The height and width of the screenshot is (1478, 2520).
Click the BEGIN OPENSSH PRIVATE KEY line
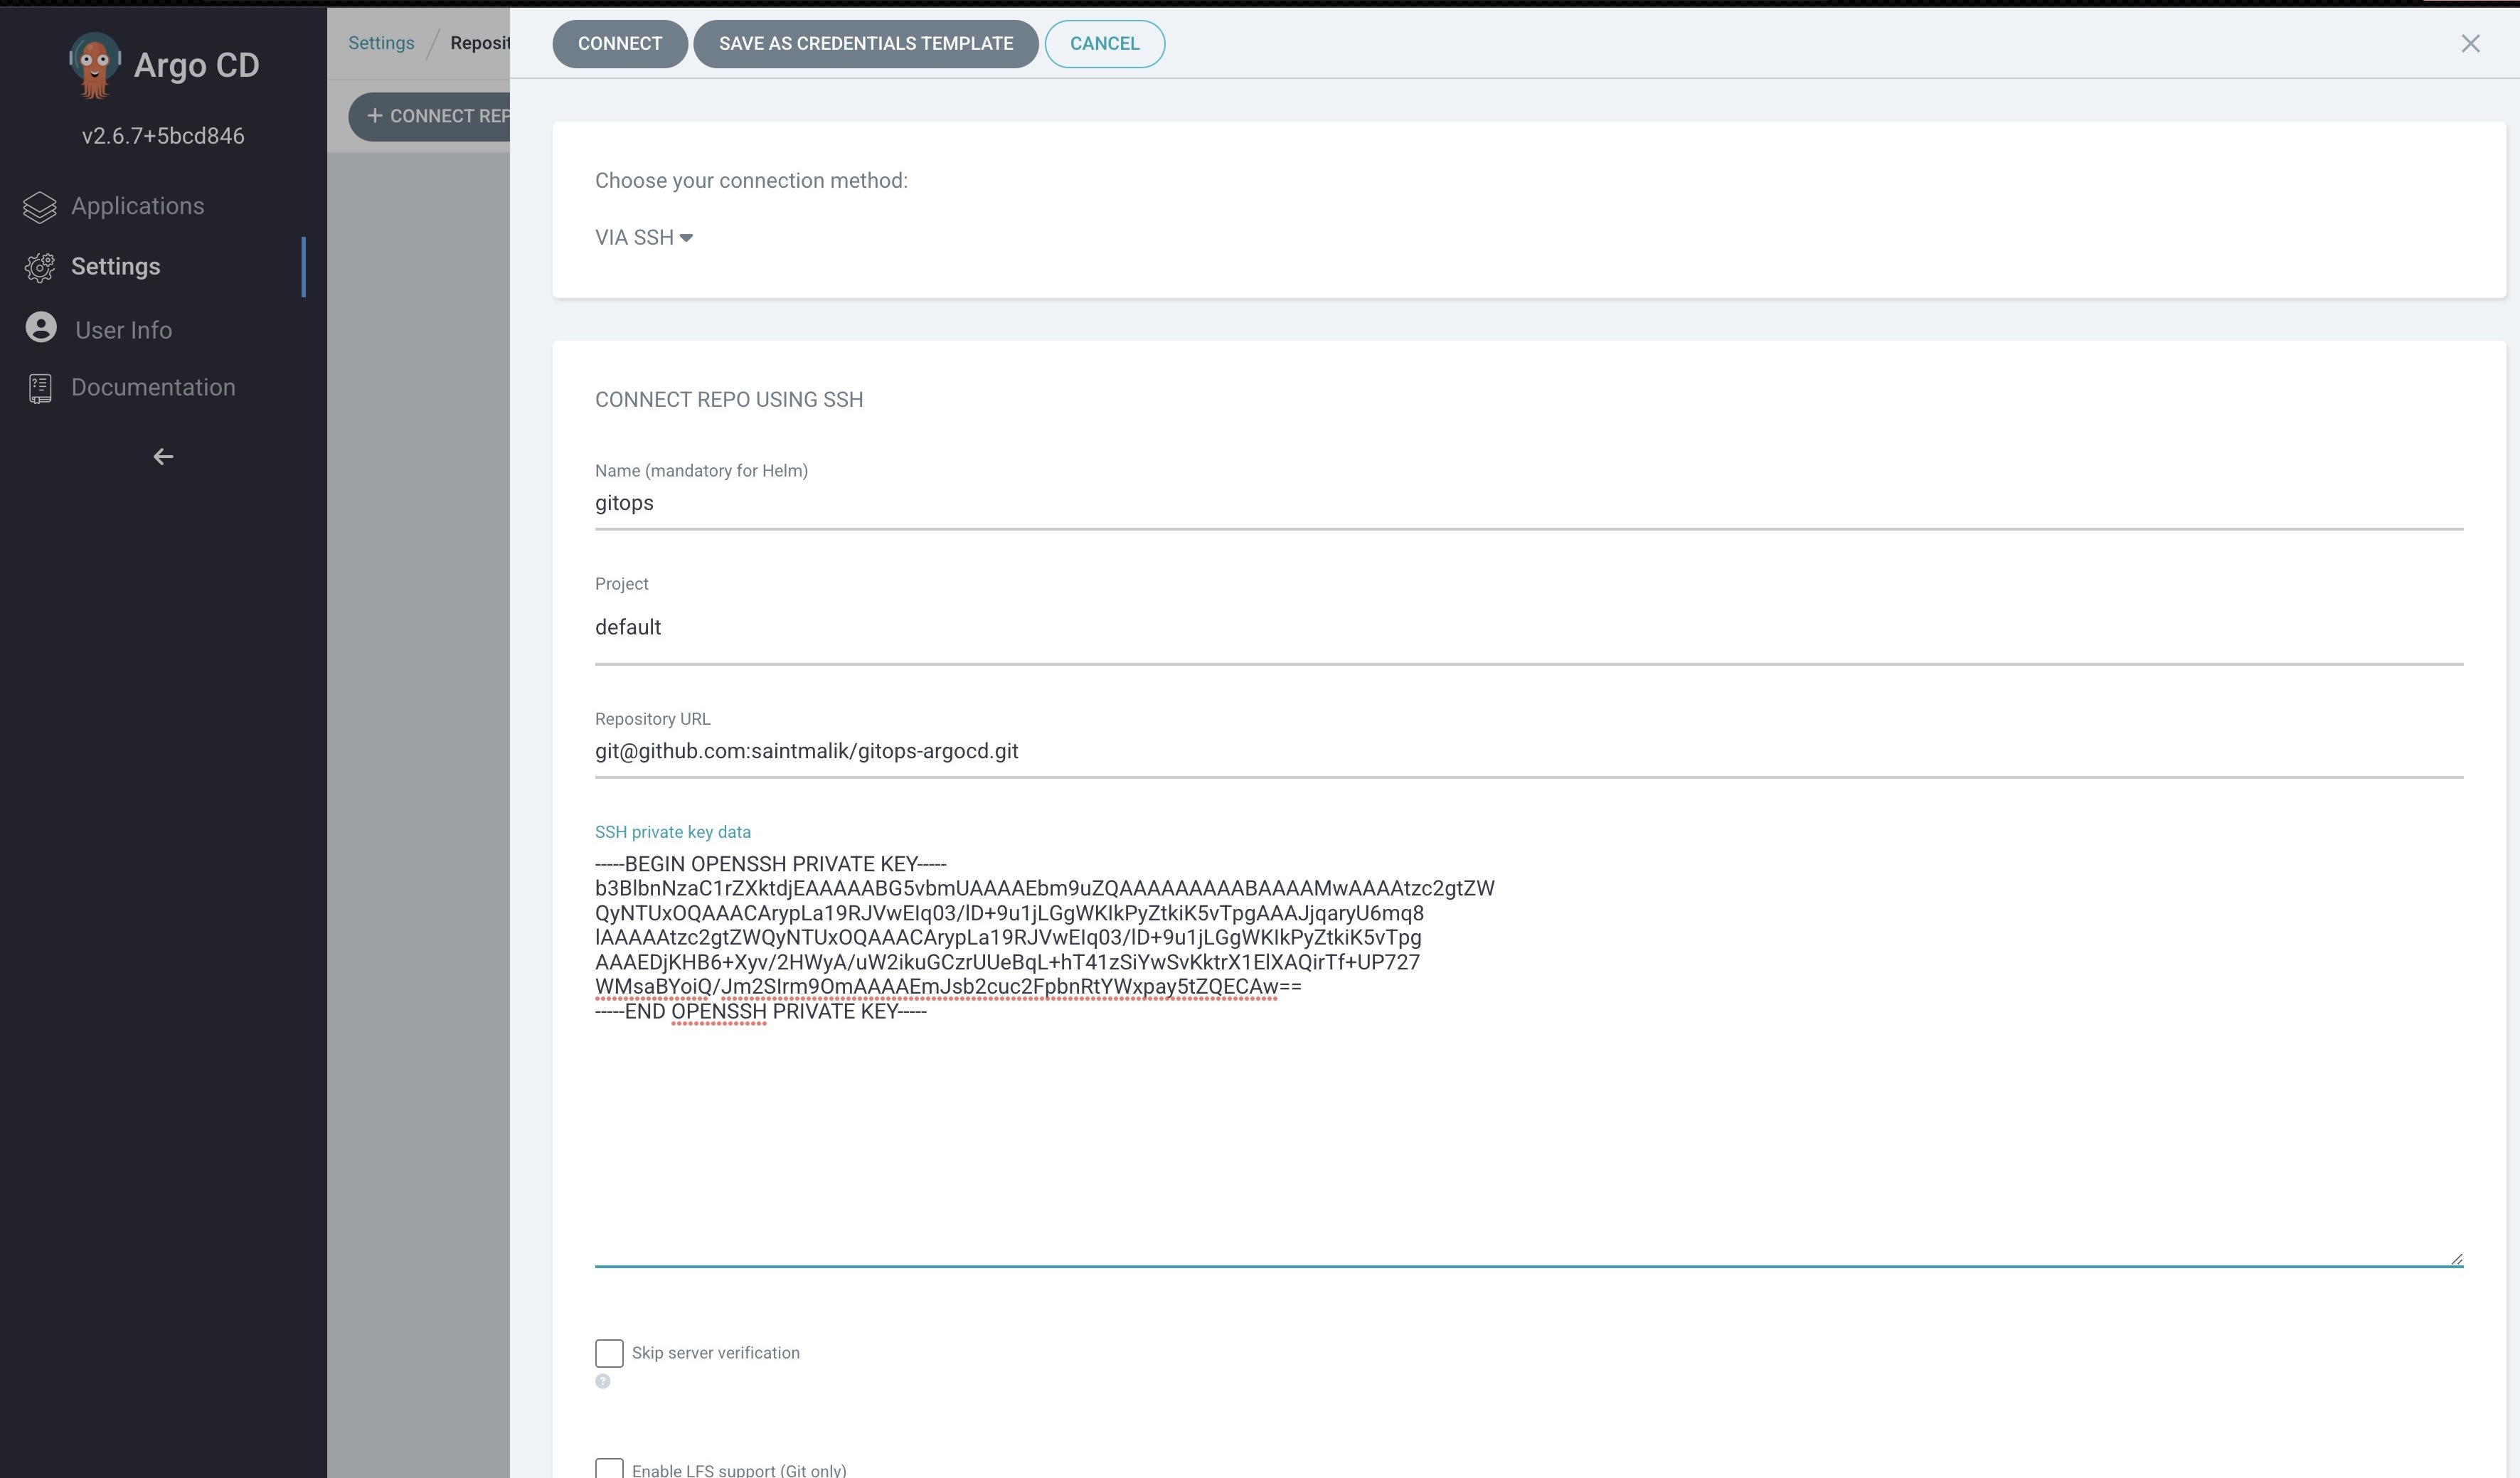pyautogui.click(x=771, y=864)
